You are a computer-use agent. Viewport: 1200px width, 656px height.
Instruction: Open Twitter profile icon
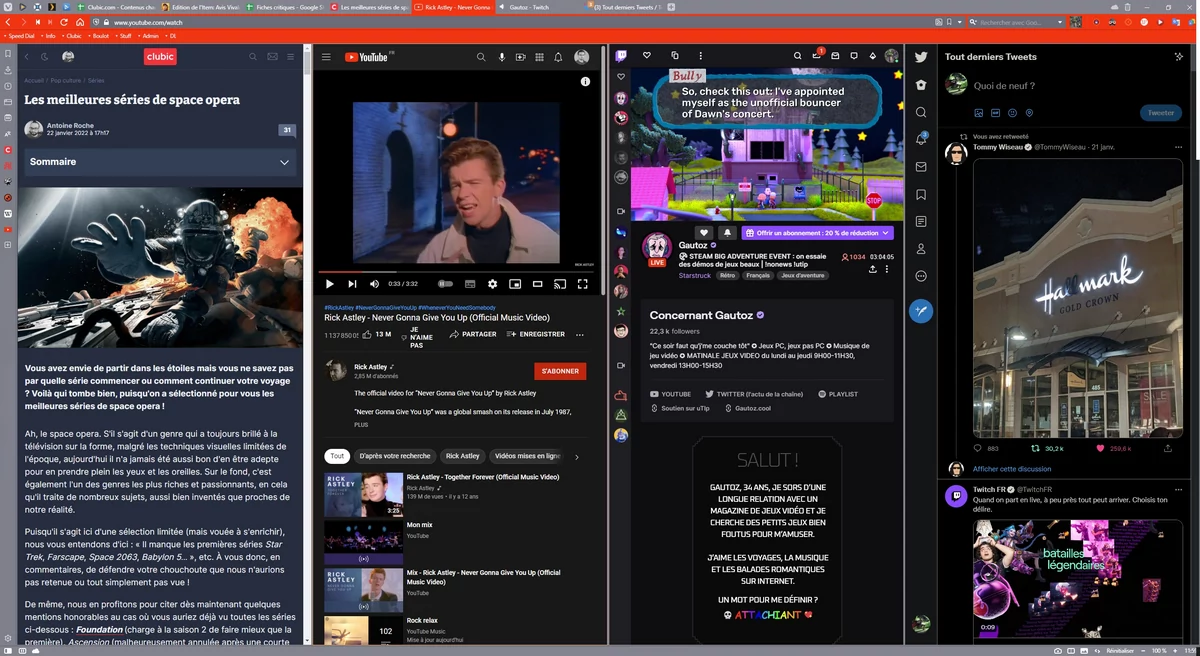click(x=921, y=248)
